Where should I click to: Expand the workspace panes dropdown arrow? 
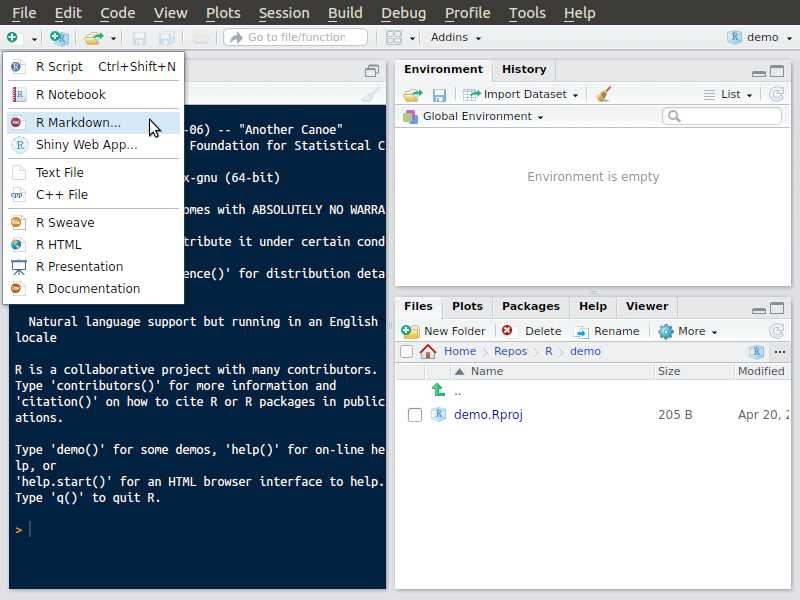[412, 38]
